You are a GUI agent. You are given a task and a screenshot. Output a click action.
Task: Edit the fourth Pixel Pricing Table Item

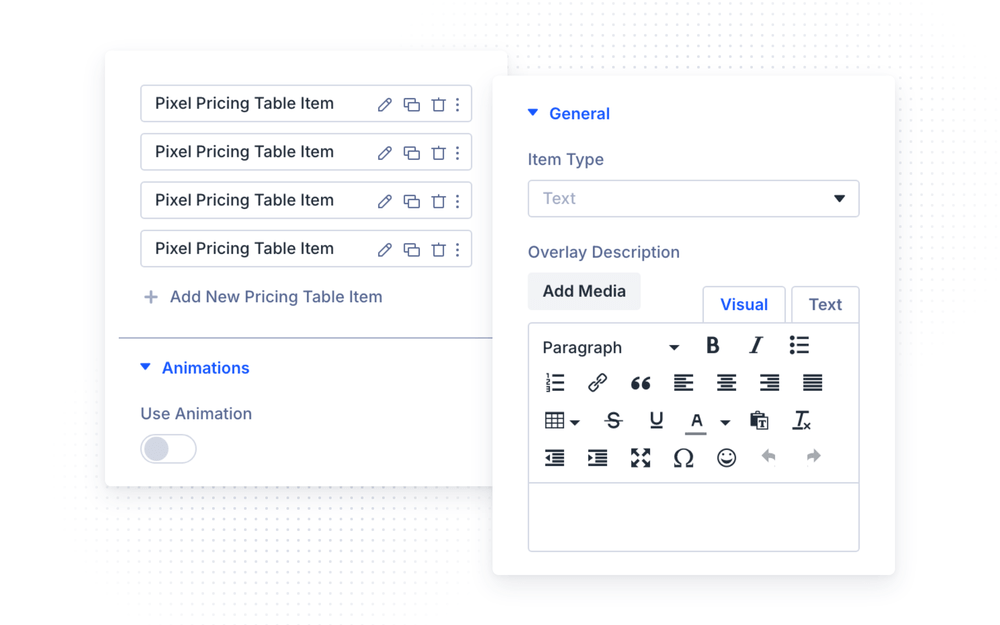coord(385,250)
